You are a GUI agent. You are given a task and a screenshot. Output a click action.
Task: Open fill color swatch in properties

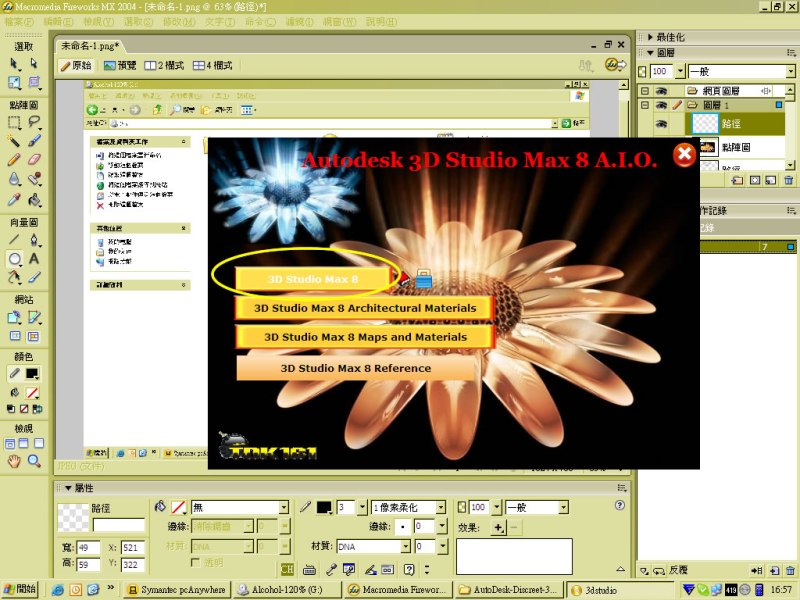[178, 507]
